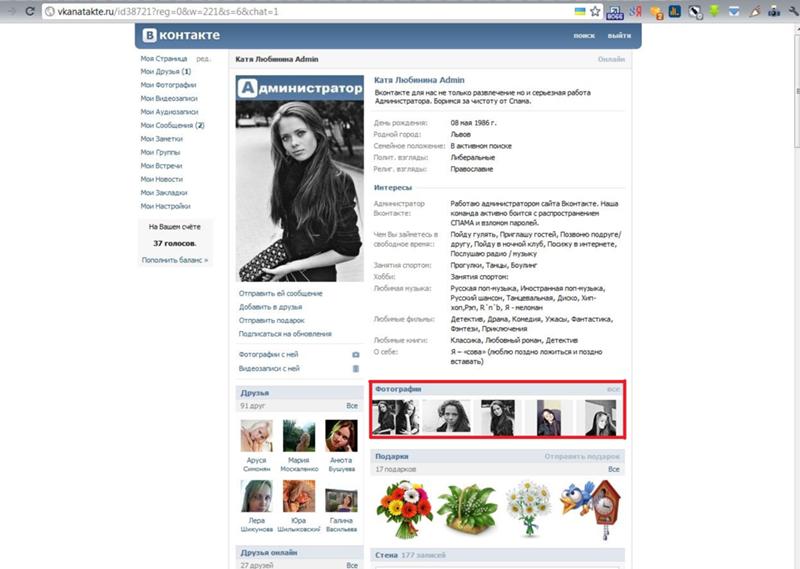This screenshot has height=569, width=800.
Task: Open the flower bouquet gift image
Action: click(405, 509)
